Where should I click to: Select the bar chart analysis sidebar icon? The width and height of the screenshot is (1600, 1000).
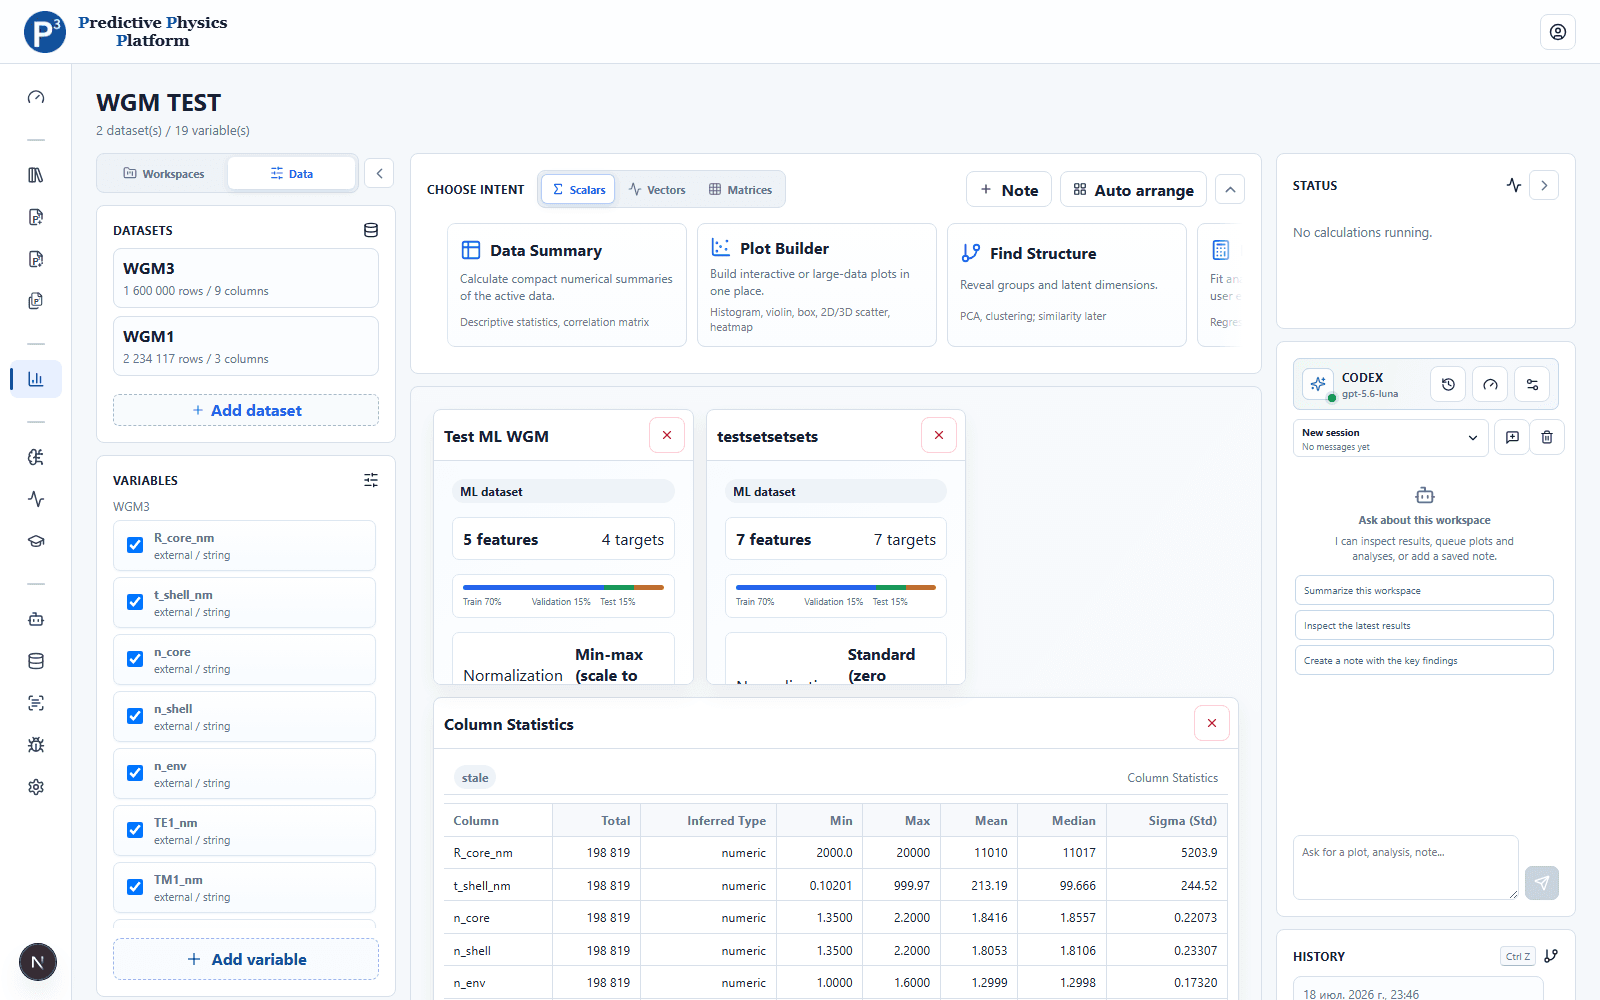[36, 379]
